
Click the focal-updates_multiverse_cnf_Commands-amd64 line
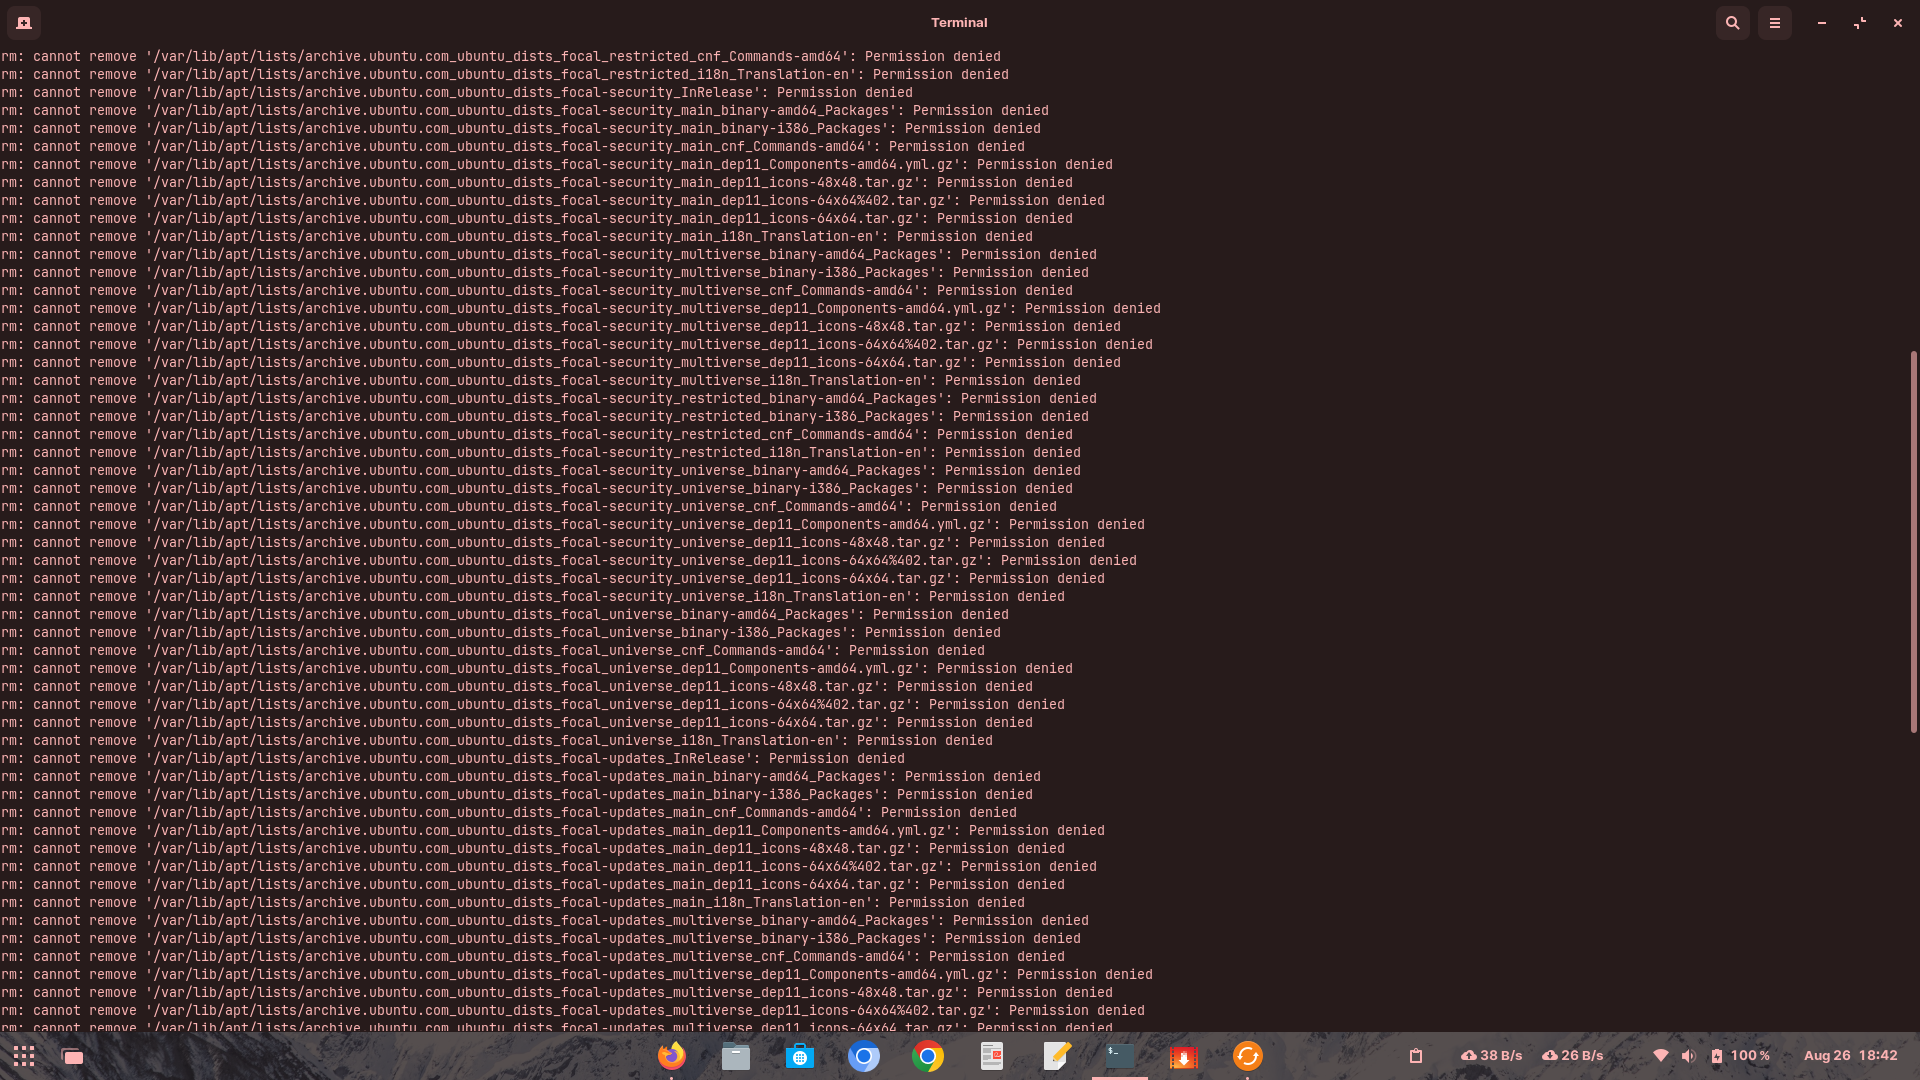tap(533, 957)
